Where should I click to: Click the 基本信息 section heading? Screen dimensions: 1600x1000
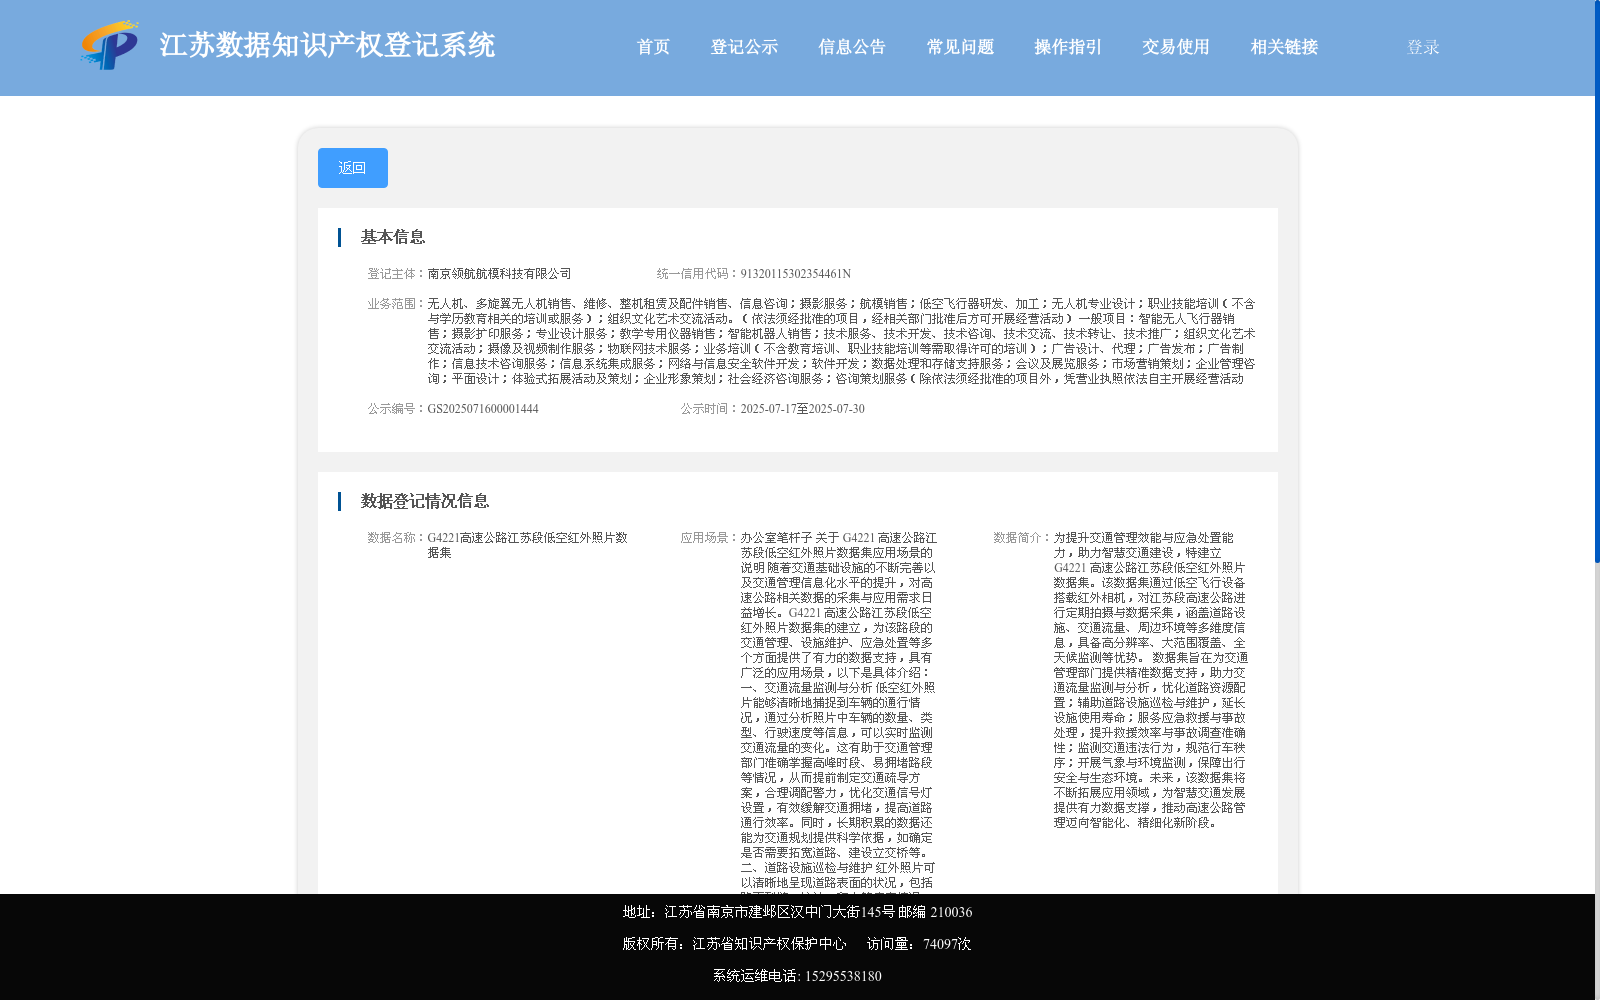tap(393, 237)
